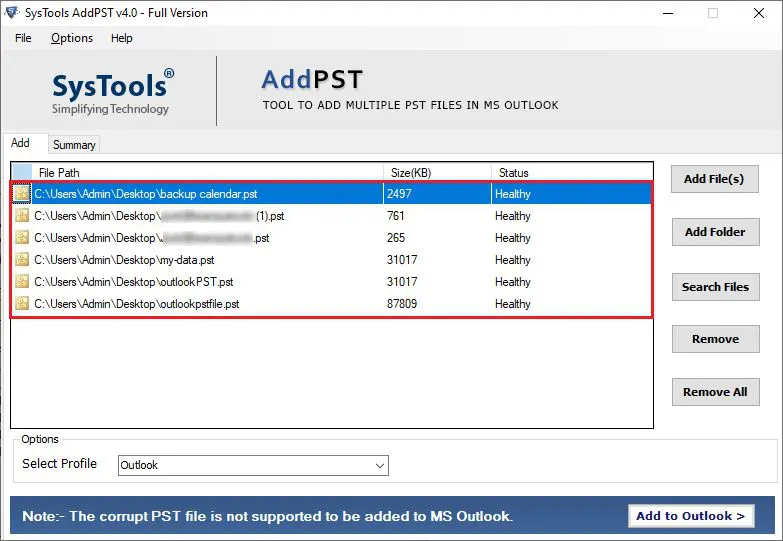Click the PST icon for outlookPST.pst
Image resolution: width=783 pixels, height=541 pixels.
21,281
